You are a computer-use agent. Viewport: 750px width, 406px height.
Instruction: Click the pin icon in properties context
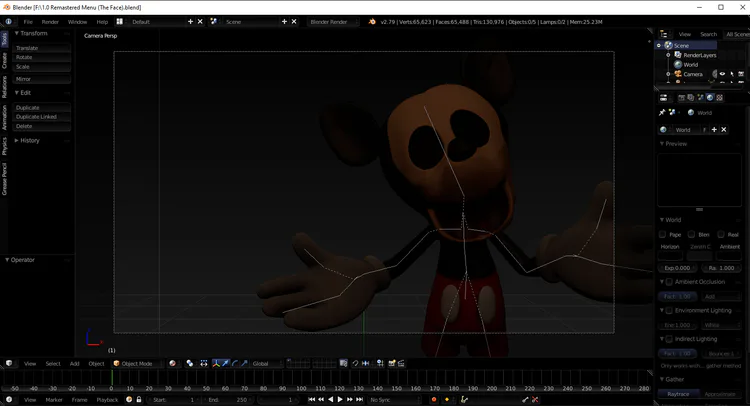[x=662, y=112]
